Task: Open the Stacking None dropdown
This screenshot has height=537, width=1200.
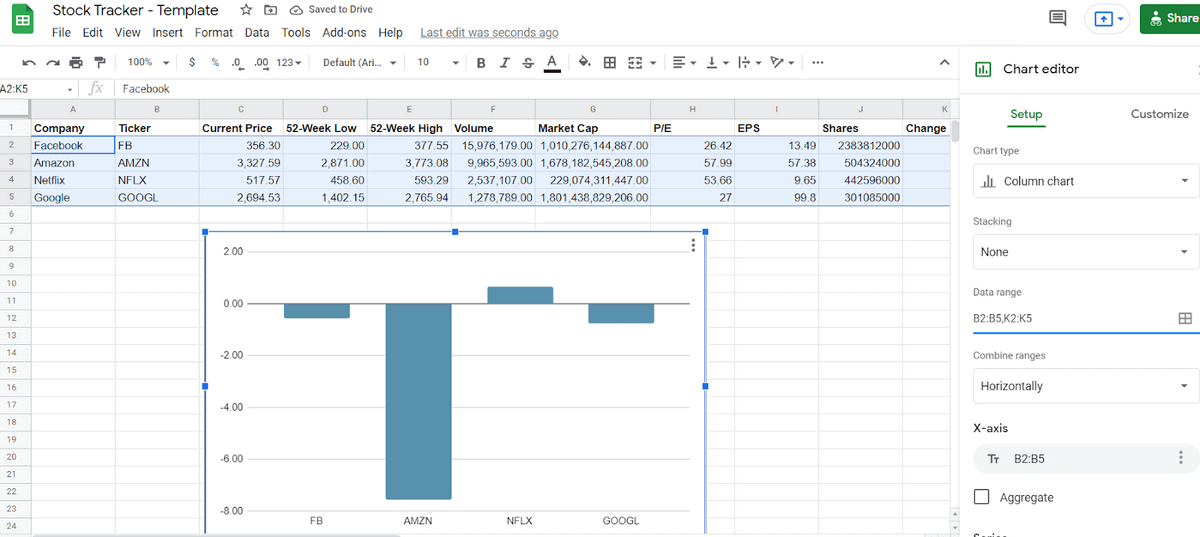Action: [1086, 252]
